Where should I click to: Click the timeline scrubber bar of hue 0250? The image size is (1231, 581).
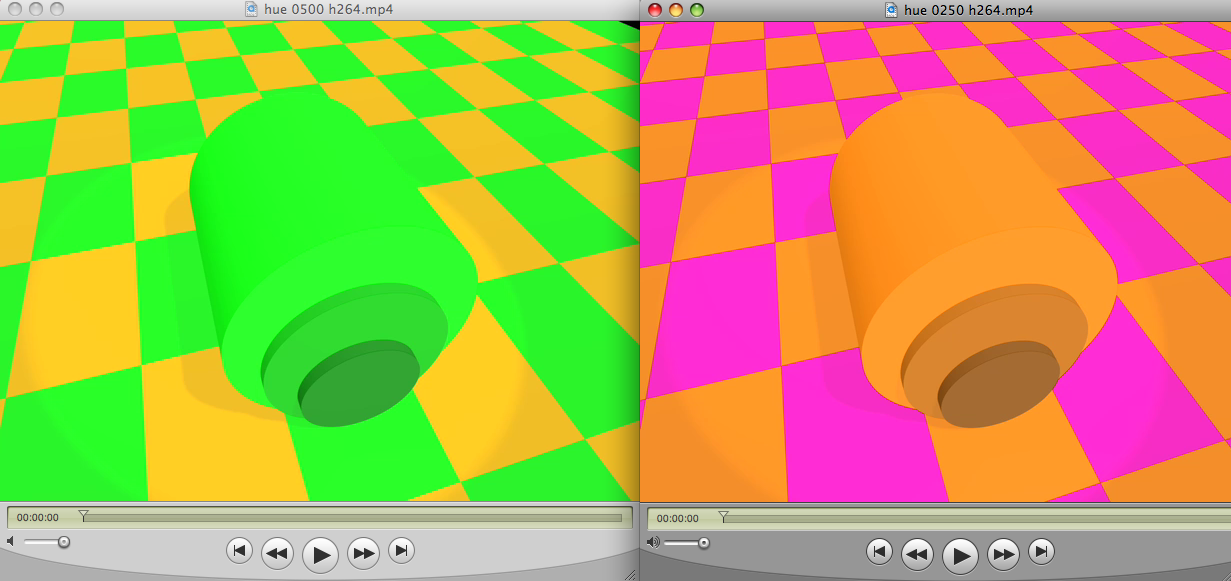[975, 518]
